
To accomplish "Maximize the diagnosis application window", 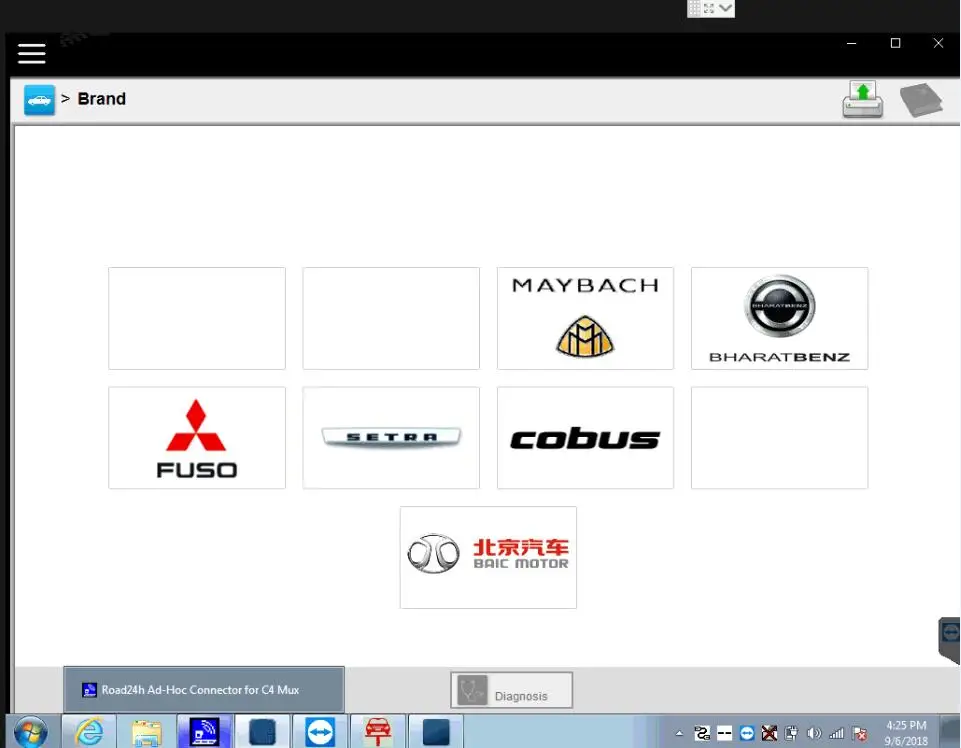I will tap(895, 43).
